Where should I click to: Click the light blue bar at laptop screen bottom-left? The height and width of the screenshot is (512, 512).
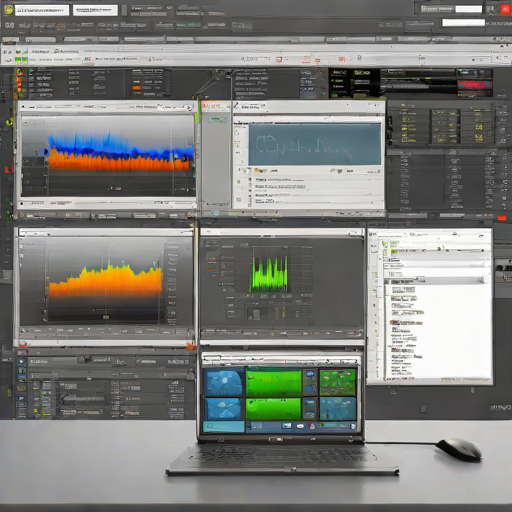tap(223, 426)
